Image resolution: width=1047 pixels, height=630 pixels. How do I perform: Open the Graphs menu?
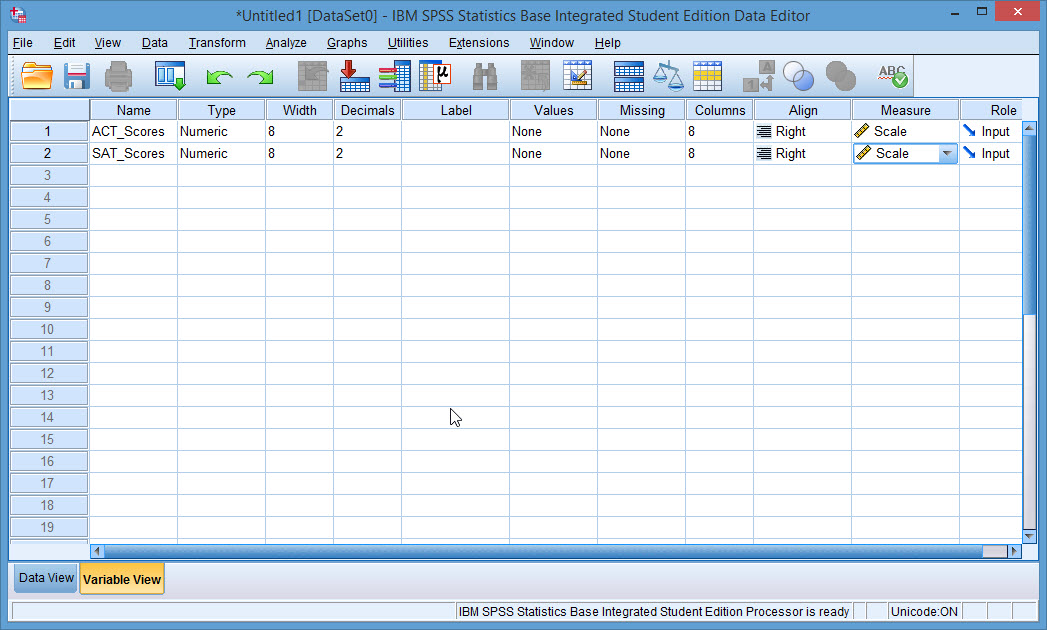click(347, 43)
